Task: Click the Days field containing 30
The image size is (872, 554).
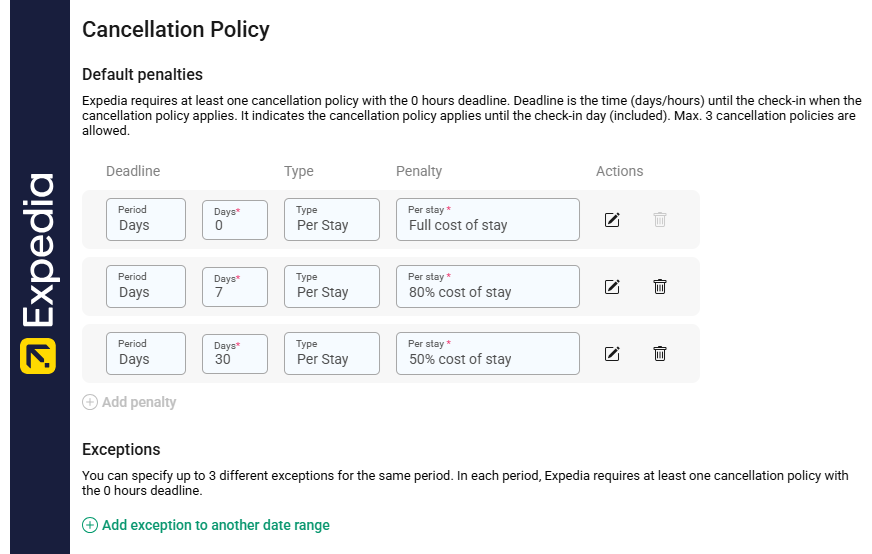Action: (x=235, y=353)
